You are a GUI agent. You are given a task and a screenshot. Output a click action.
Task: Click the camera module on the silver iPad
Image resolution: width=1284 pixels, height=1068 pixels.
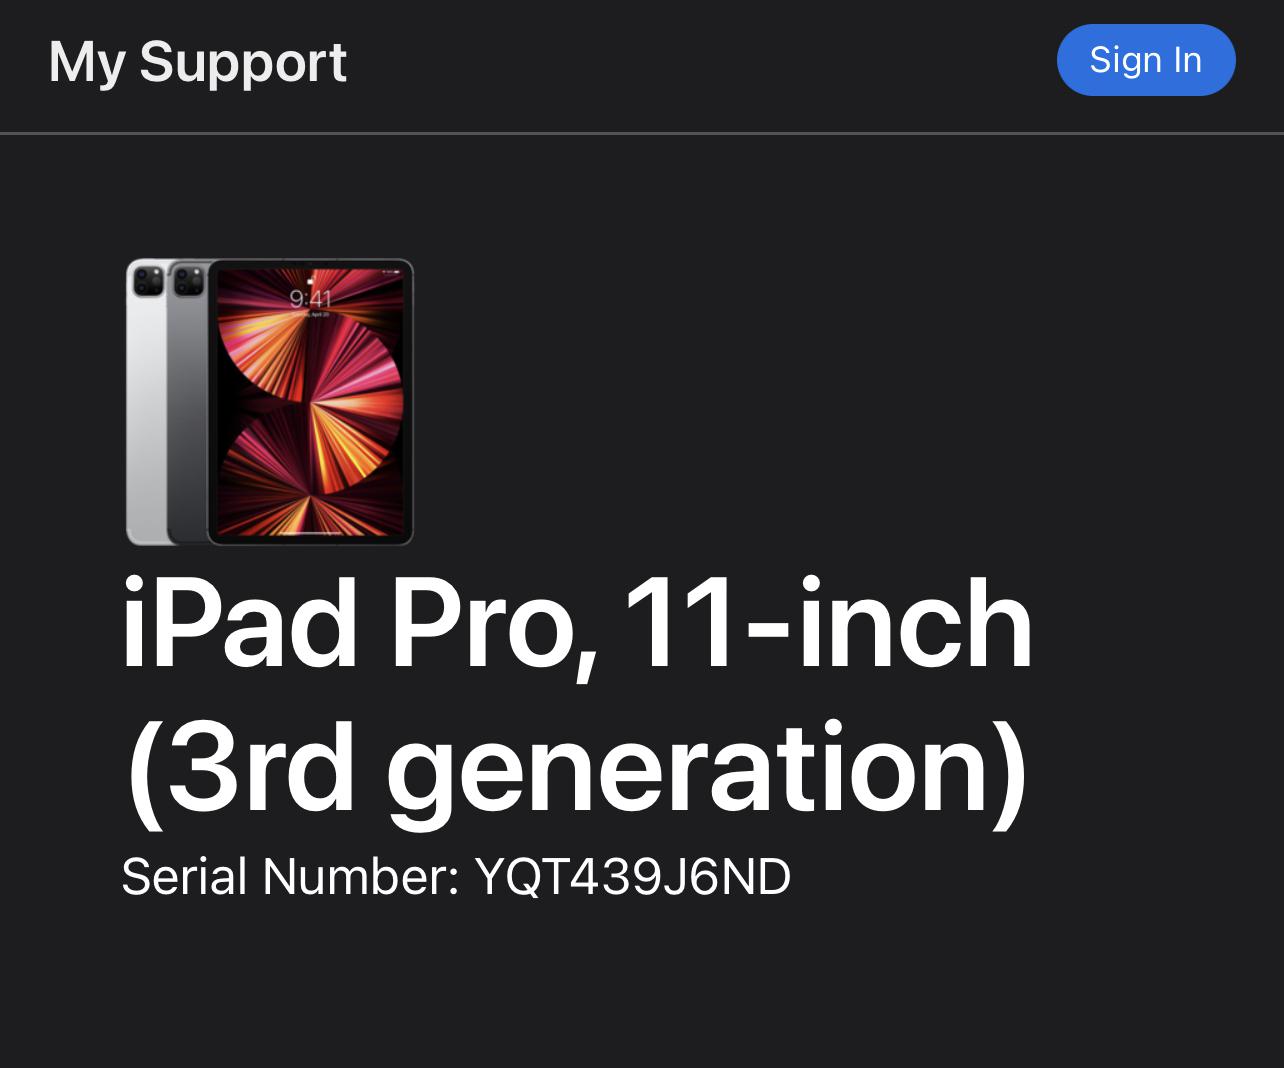coord(148,281)
